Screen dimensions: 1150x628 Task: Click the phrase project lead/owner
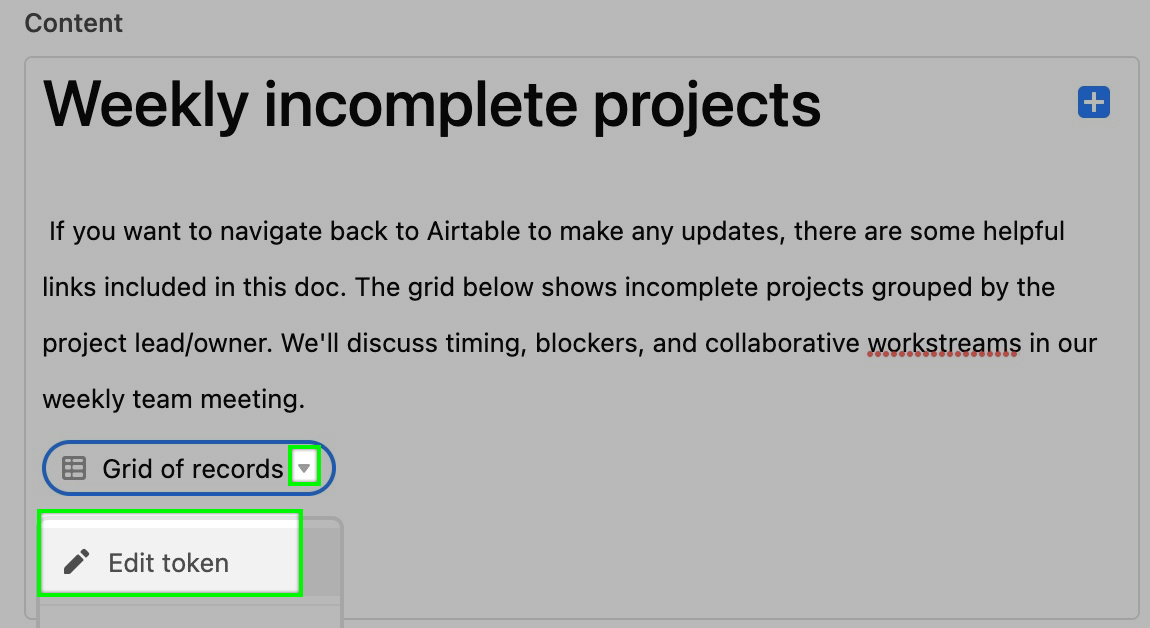157,343
